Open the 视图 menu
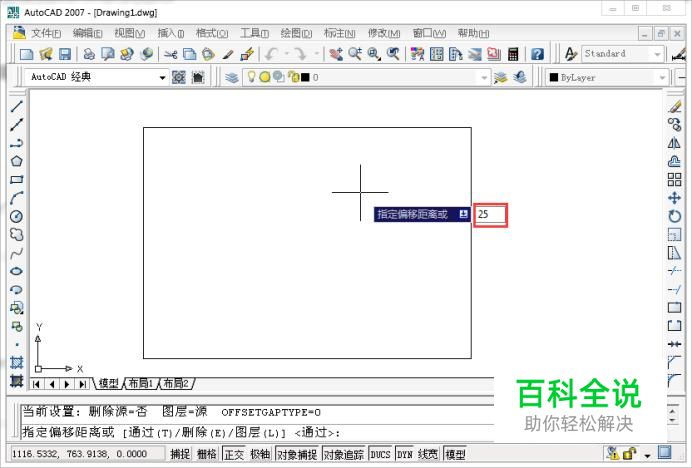692x468 pixels. (129, 33)
